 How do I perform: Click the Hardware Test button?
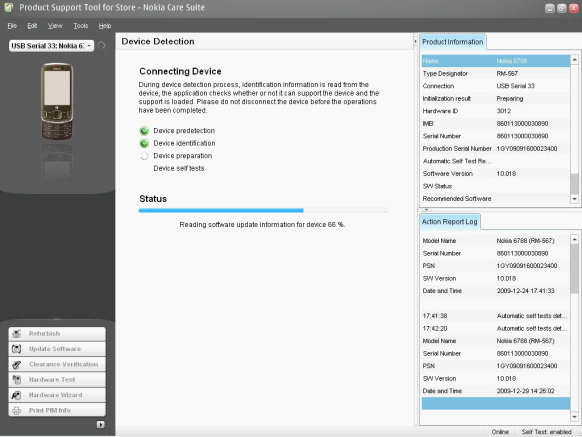point(57,379)
